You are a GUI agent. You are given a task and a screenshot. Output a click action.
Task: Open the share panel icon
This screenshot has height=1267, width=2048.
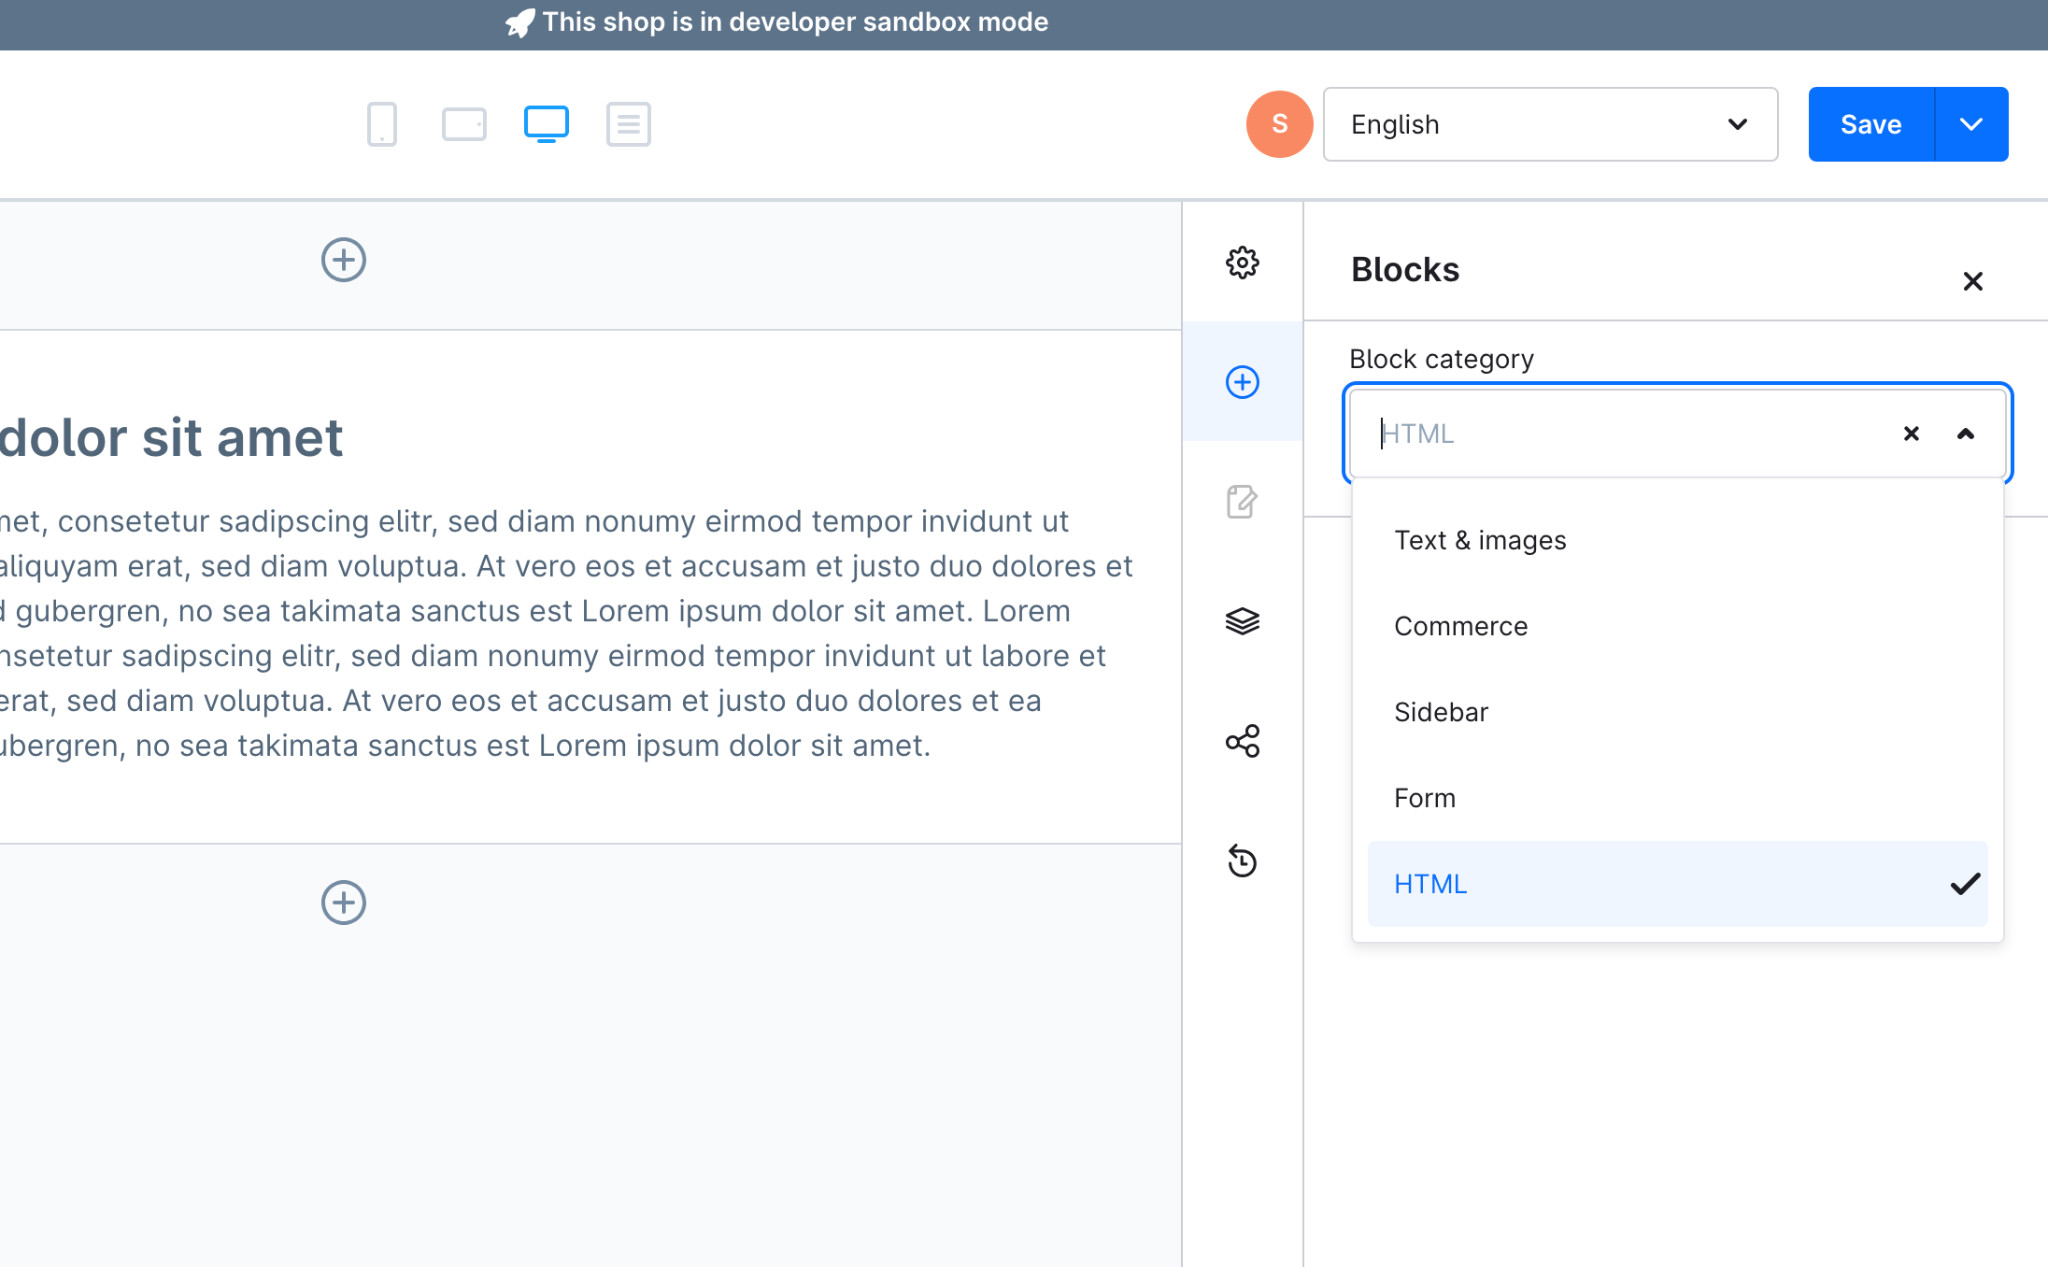pos(1241,742)
